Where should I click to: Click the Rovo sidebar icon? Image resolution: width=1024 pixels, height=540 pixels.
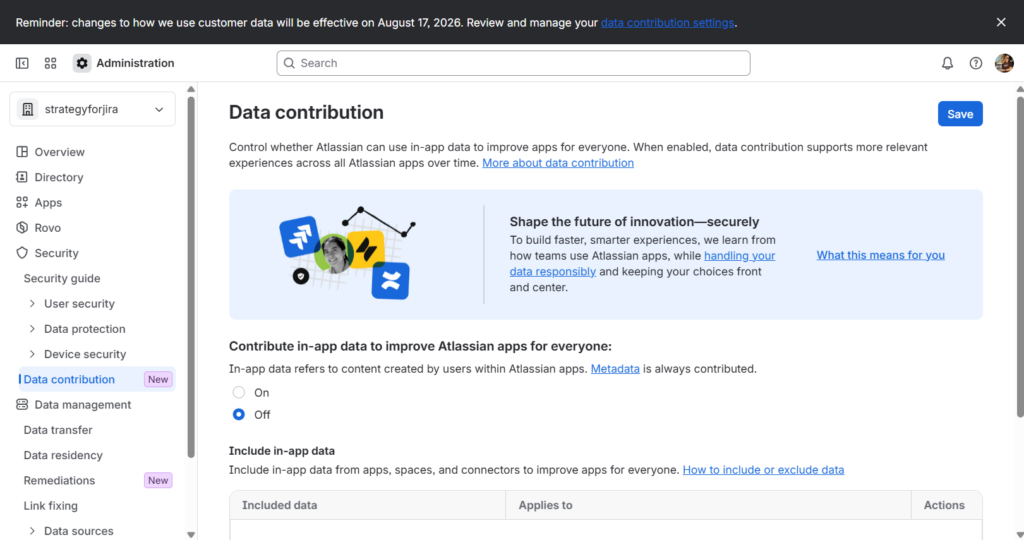point(22,228)
